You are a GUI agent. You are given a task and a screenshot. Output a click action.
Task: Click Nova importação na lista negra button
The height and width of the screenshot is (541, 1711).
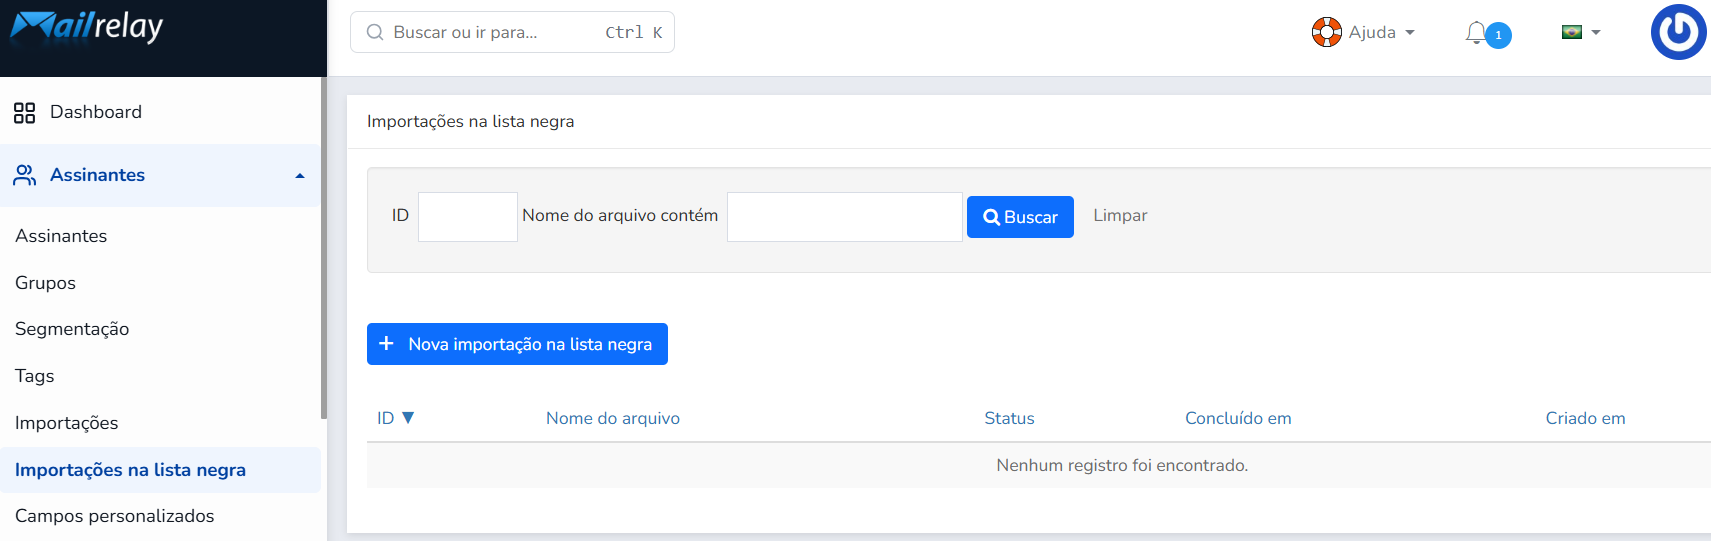517,344
